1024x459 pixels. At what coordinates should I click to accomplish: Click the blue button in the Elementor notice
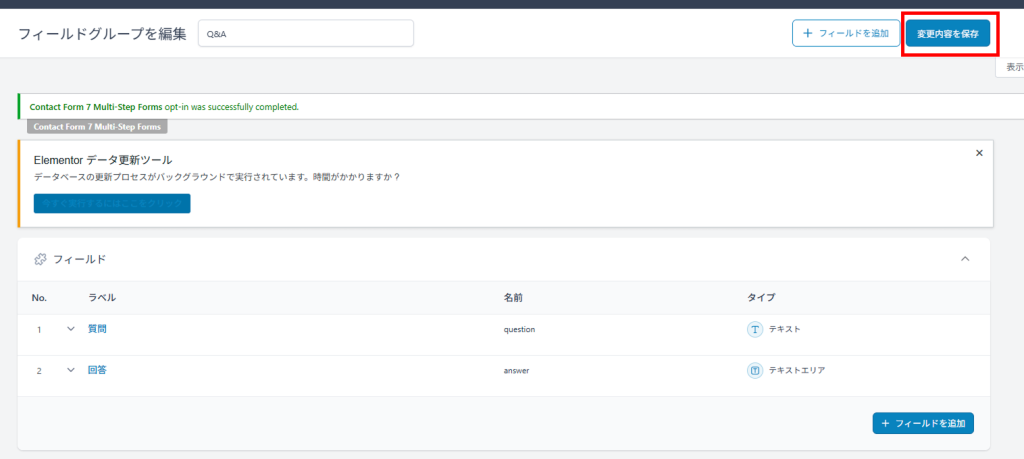(111, 203)
